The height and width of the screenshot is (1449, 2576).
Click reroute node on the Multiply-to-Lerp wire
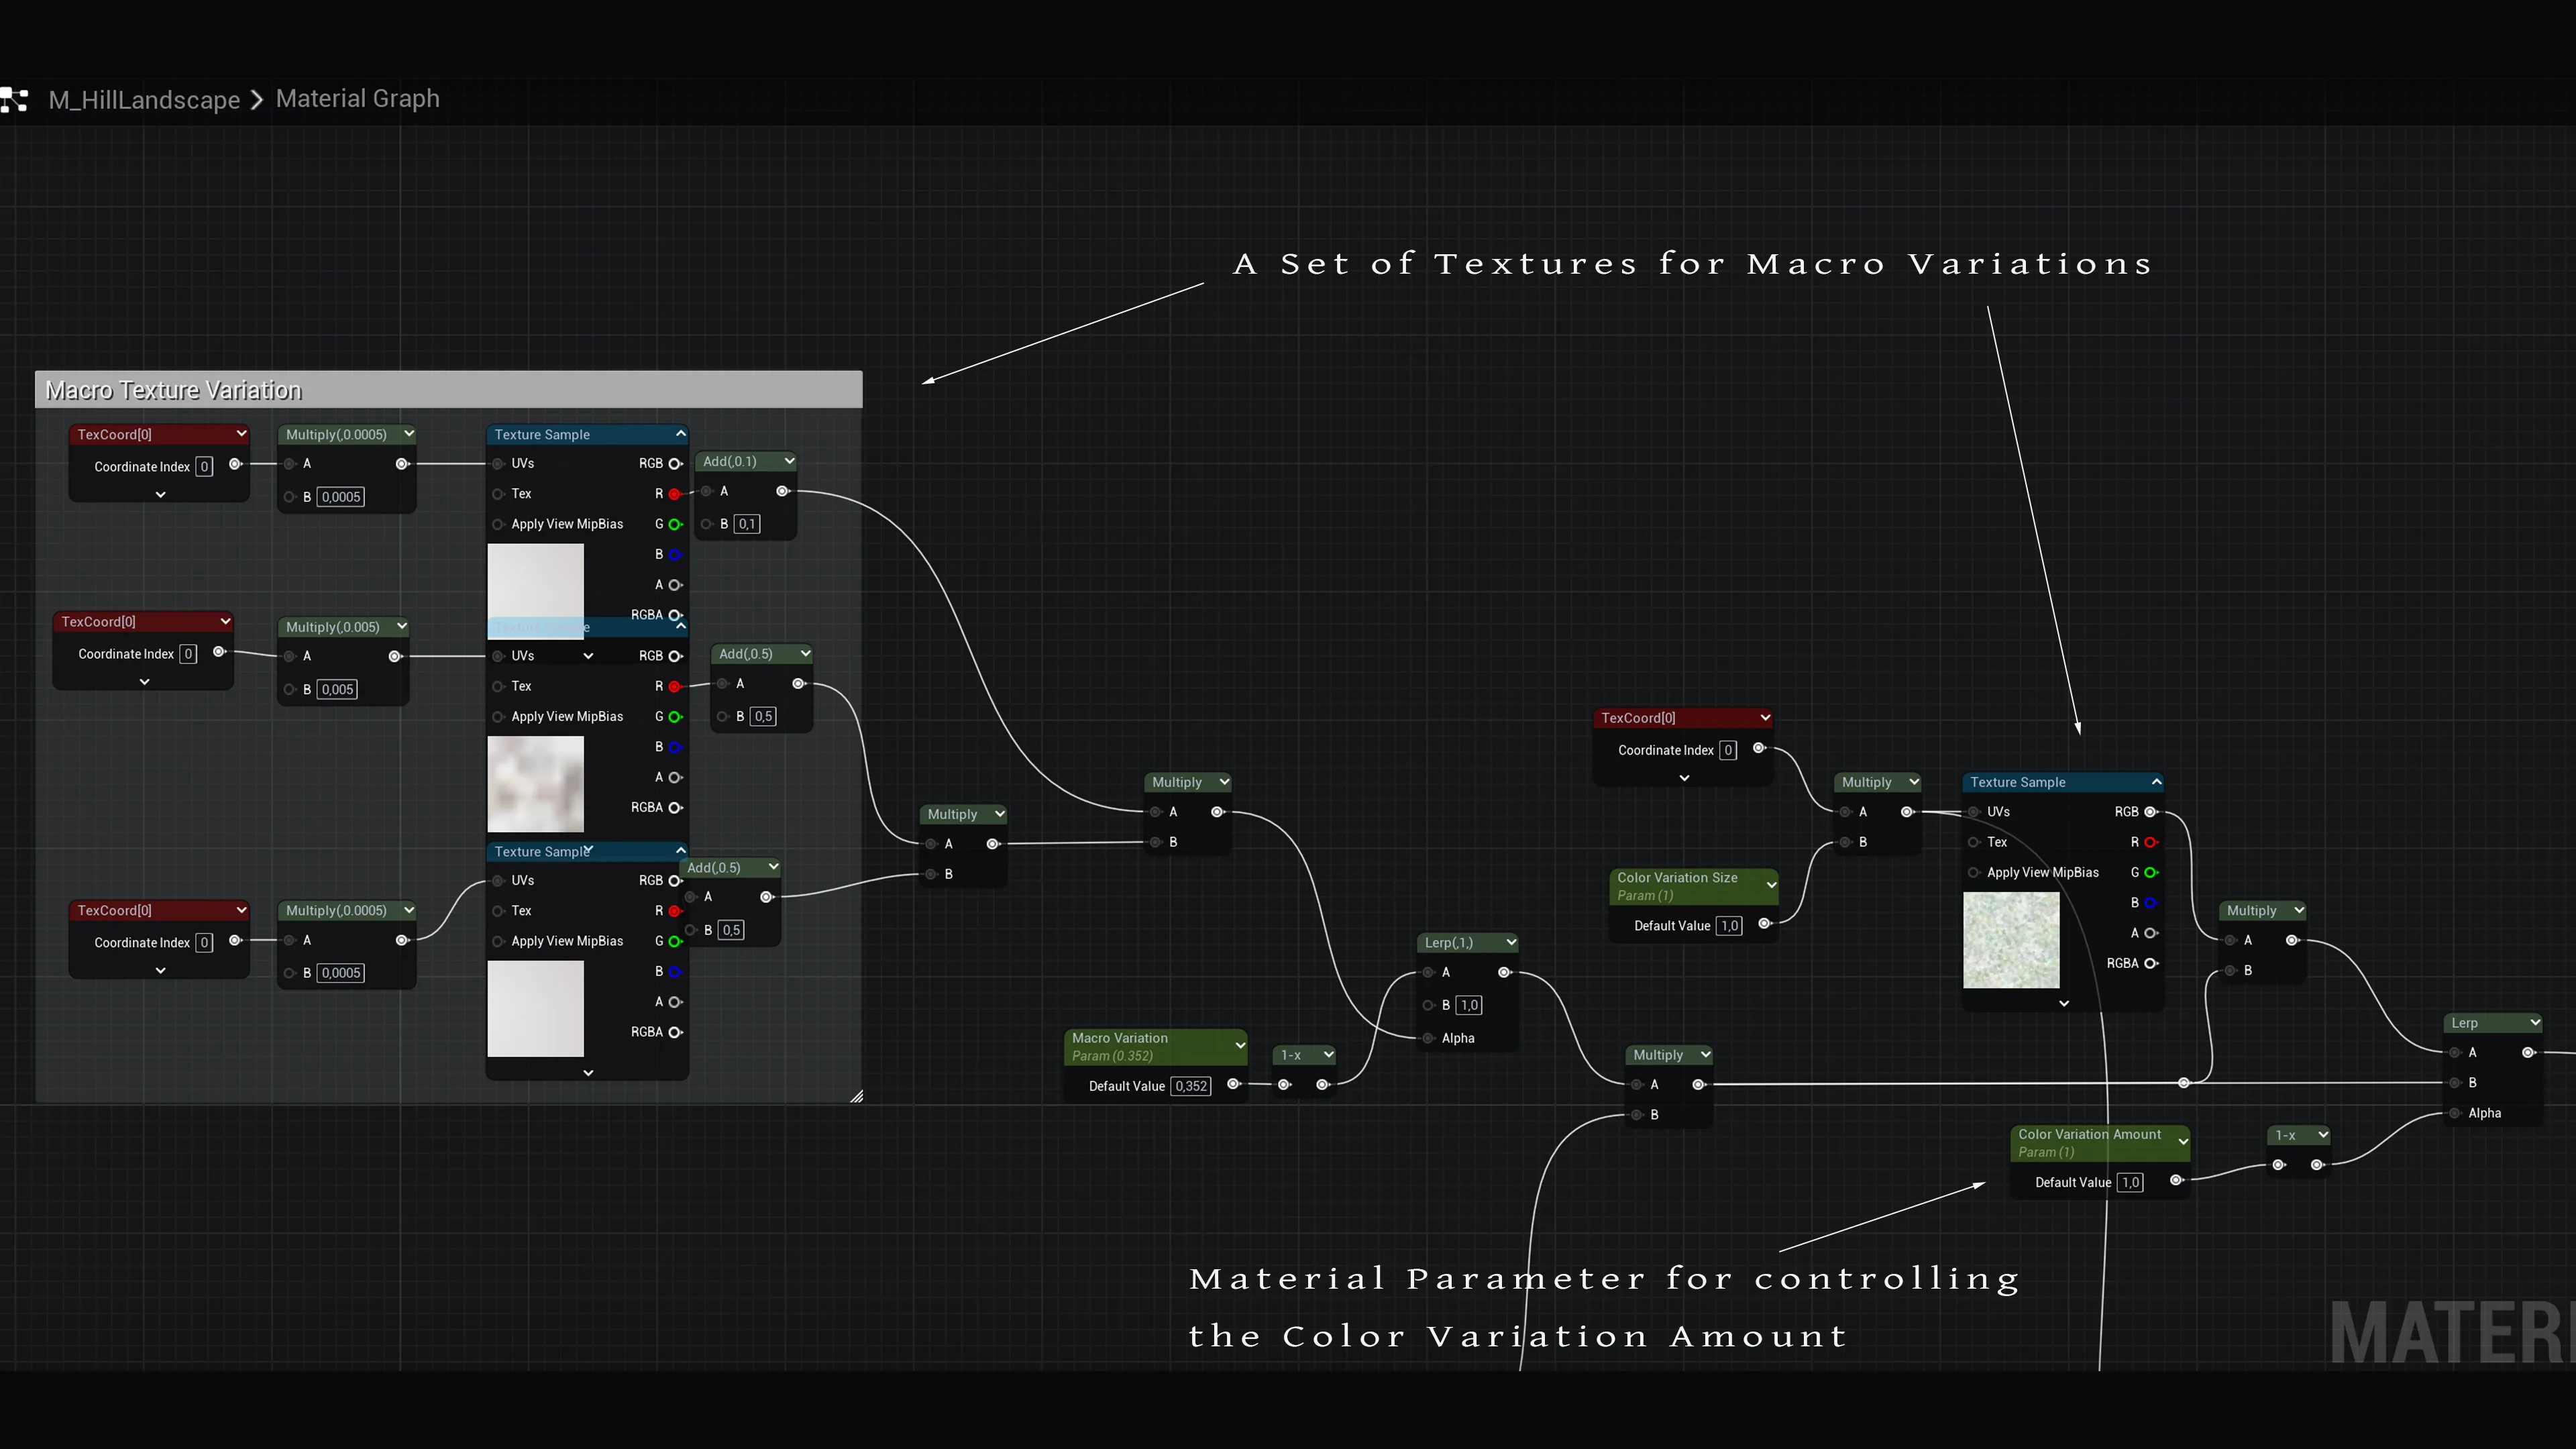click(2184, 1083)
